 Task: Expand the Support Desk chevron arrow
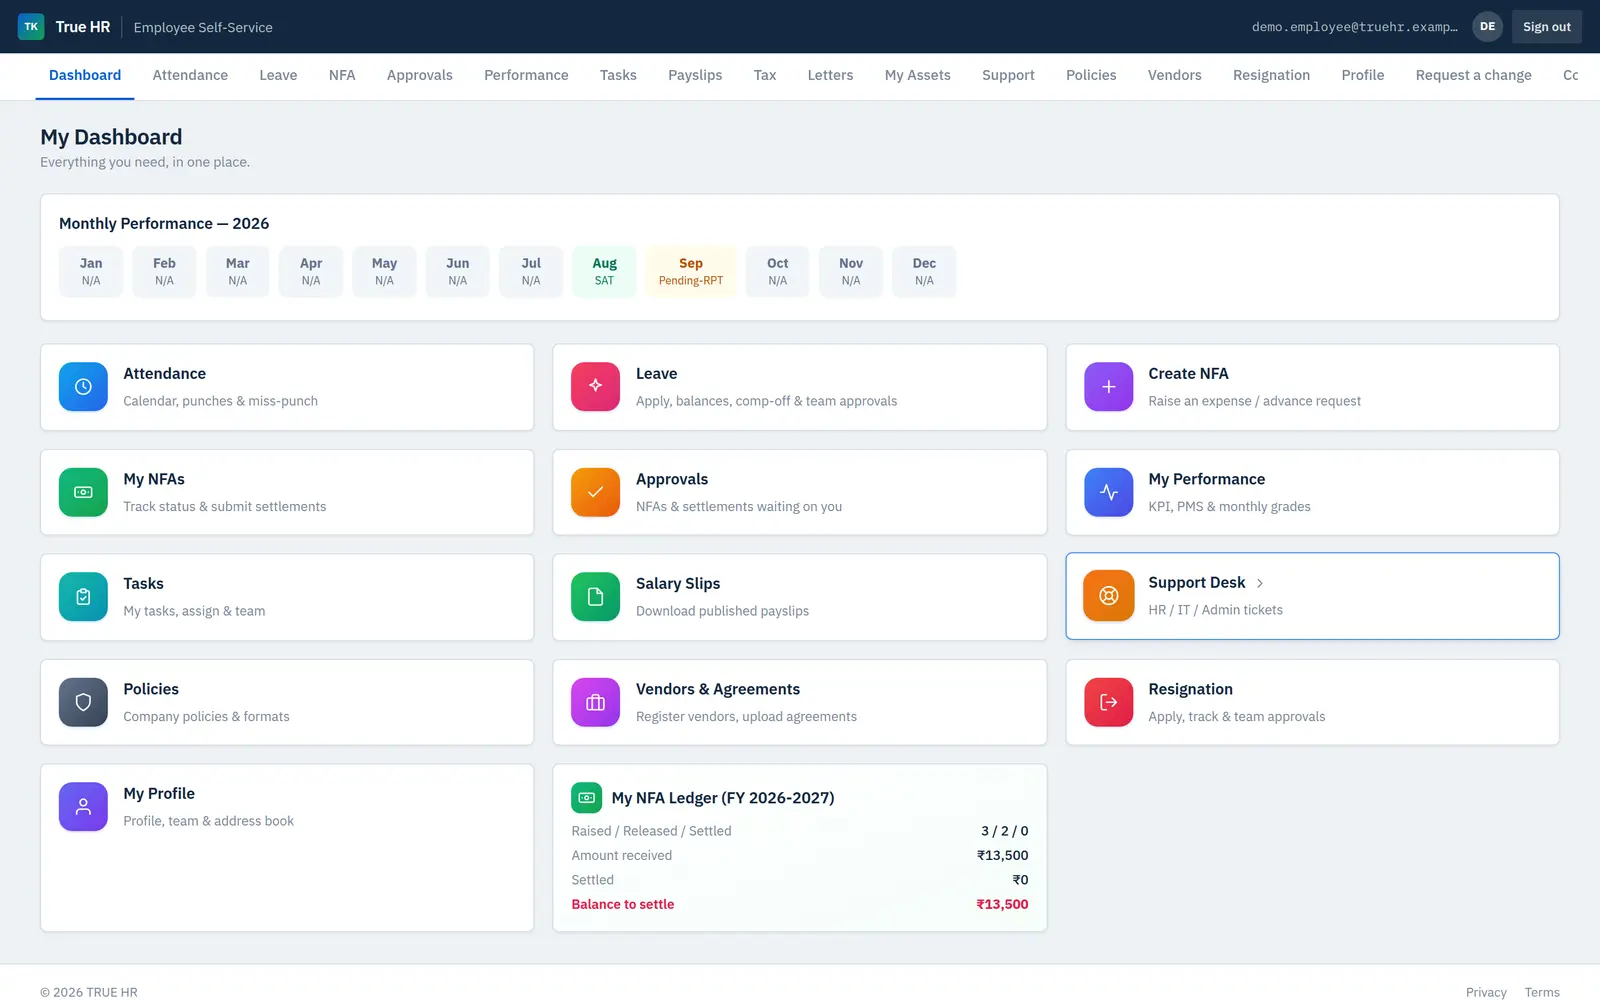[1260, 583]
